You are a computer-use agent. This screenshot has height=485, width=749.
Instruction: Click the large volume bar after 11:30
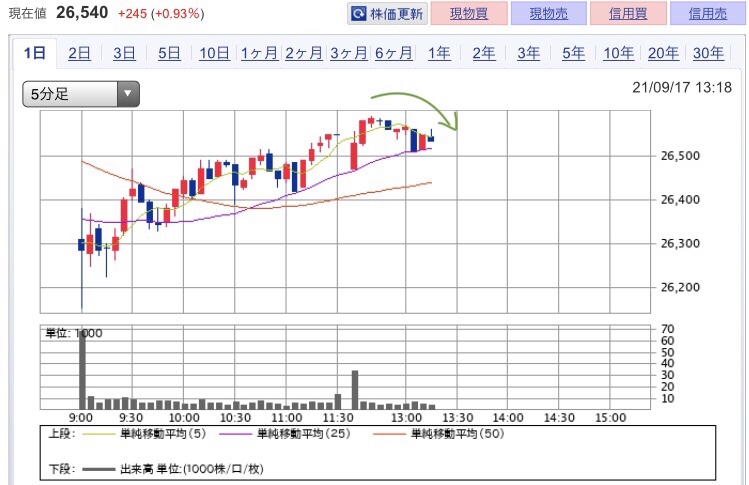355,390
